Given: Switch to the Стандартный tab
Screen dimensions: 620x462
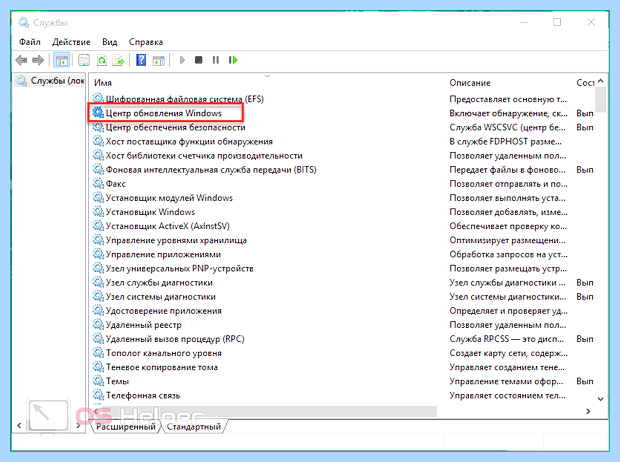Looking at the screenshot, I should tap(193, 427).
